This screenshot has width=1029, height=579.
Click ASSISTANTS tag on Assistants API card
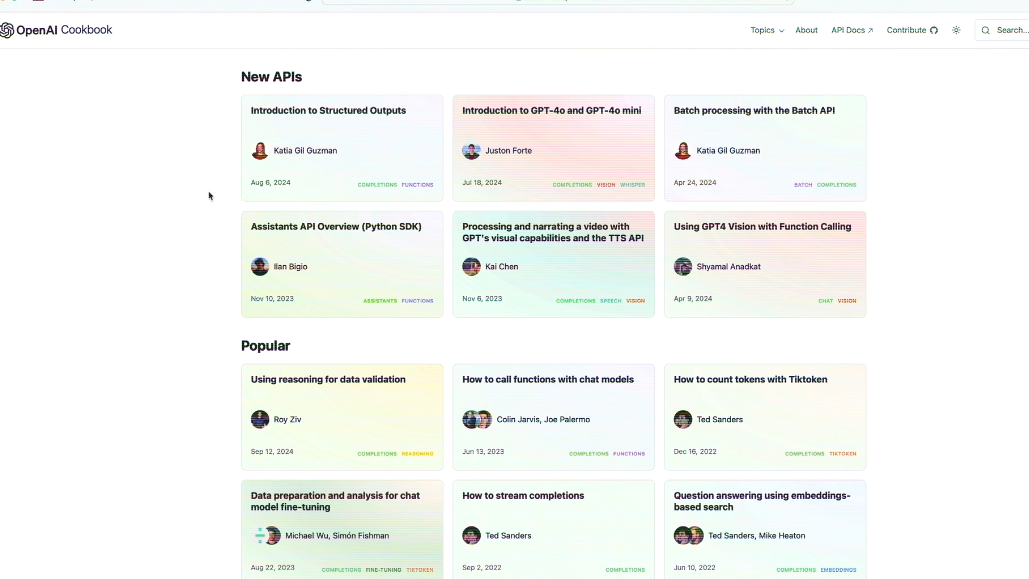point(380,301)
